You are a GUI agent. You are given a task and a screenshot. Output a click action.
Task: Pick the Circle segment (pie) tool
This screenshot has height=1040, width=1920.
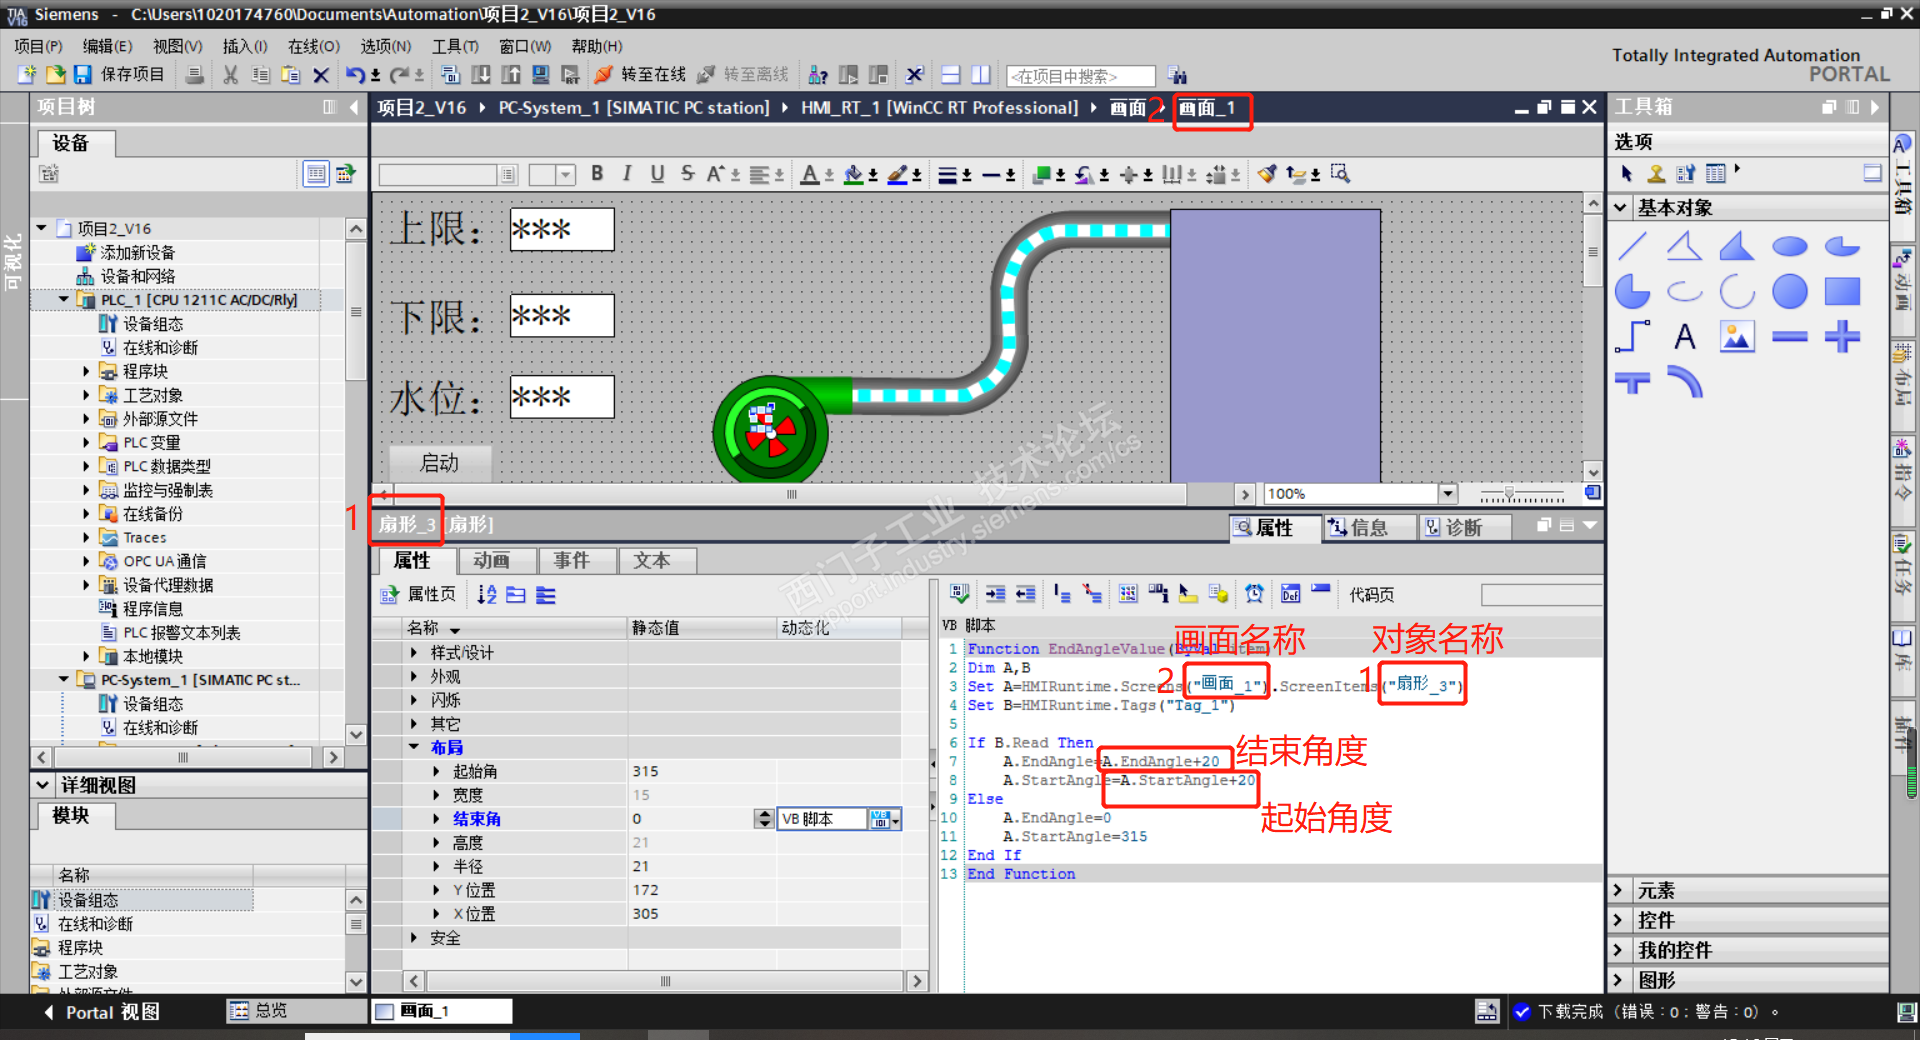tap(1632, 292)
